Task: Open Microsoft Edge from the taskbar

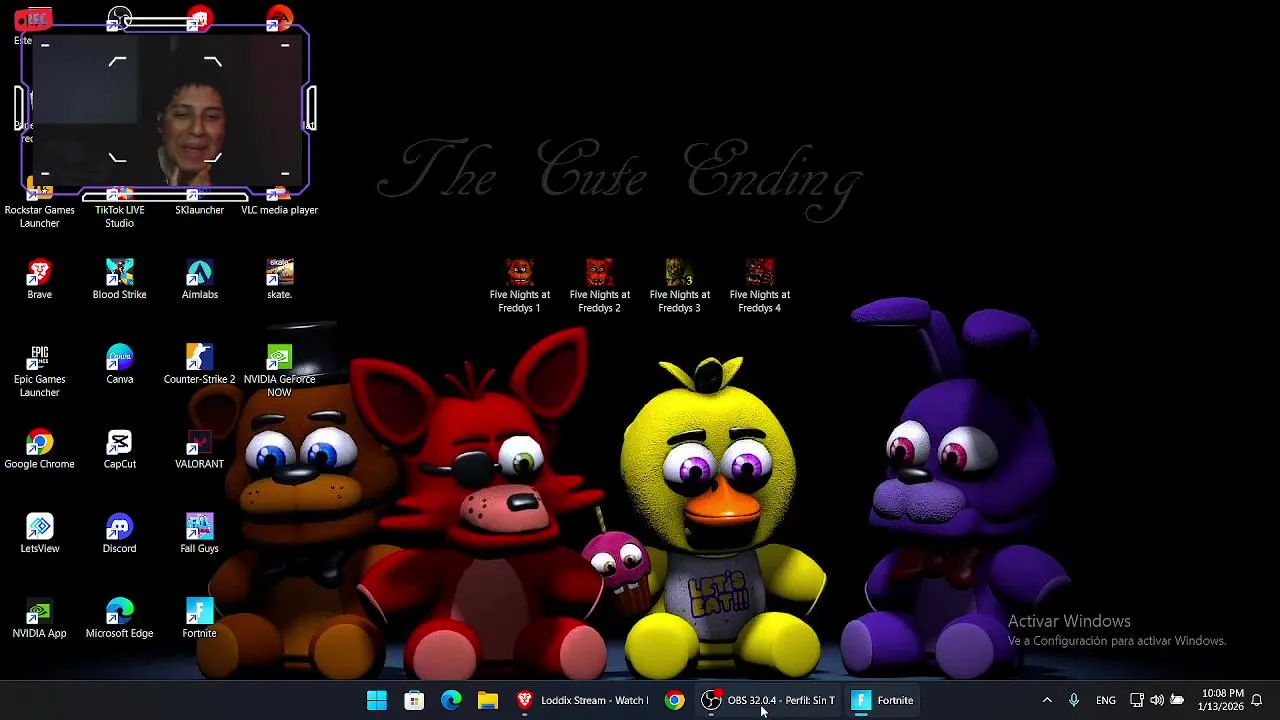Action: click(x=451, y=700)
